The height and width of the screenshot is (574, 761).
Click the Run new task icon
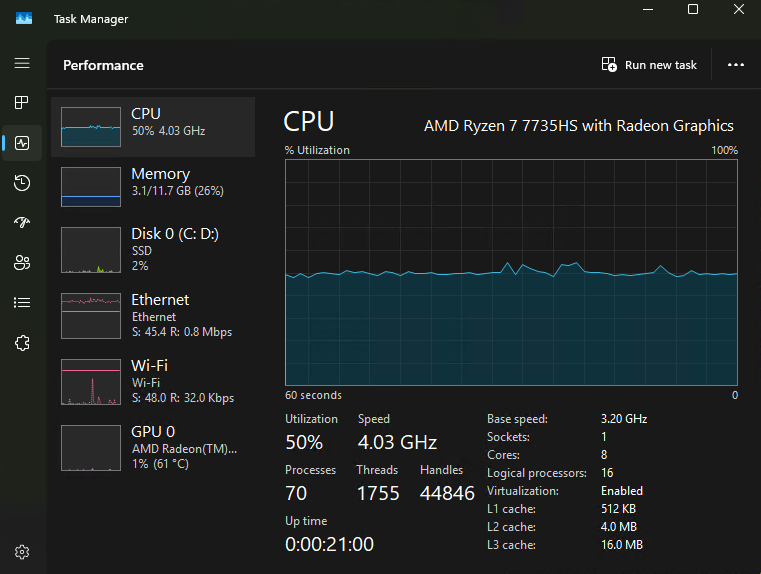609,65
